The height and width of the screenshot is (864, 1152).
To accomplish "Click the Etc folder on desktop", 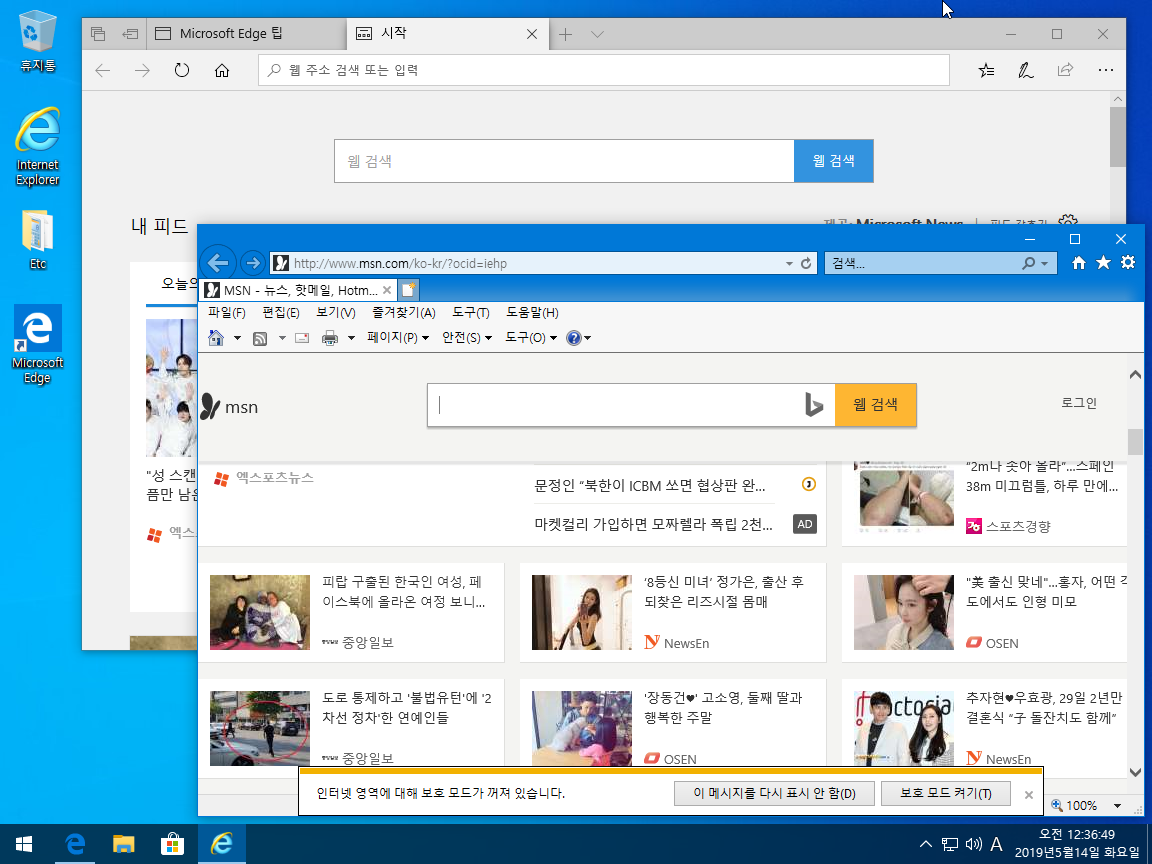I will click(37, 240).
